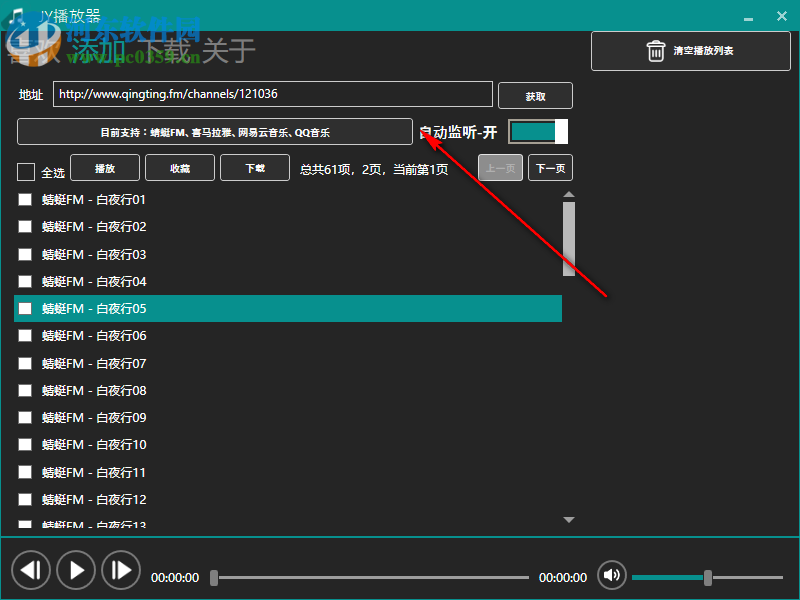Click the music note app logo icon
Image resolution: width=800 pixels, height=600 pixels.
point(18,13)
